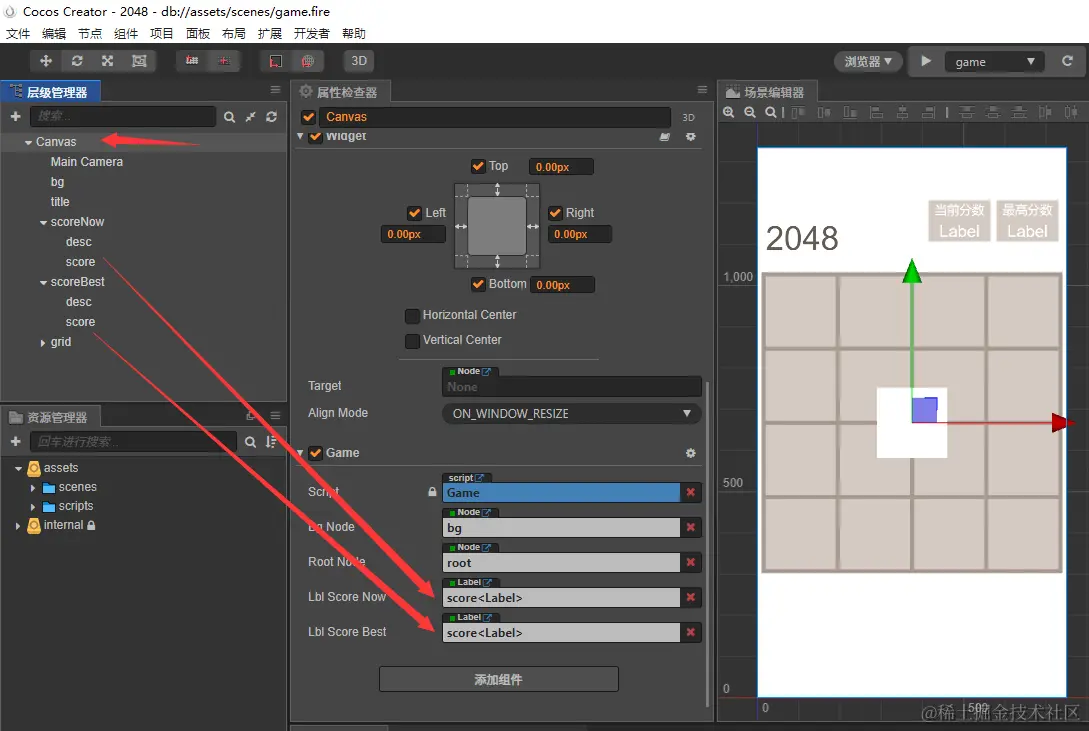Click the assets sort icon
The image size is (1089, 731).
point(271,442)
